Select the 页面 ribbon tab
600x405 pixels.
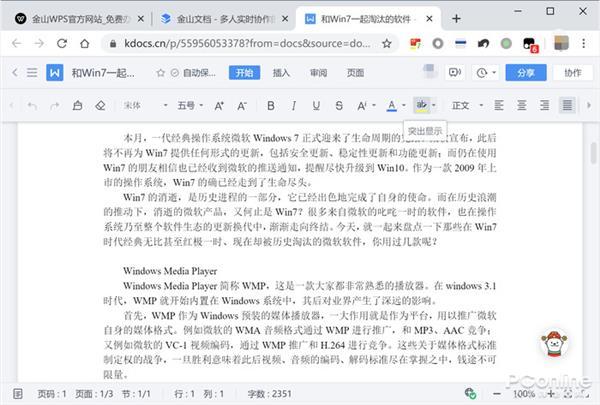(355, 73)
